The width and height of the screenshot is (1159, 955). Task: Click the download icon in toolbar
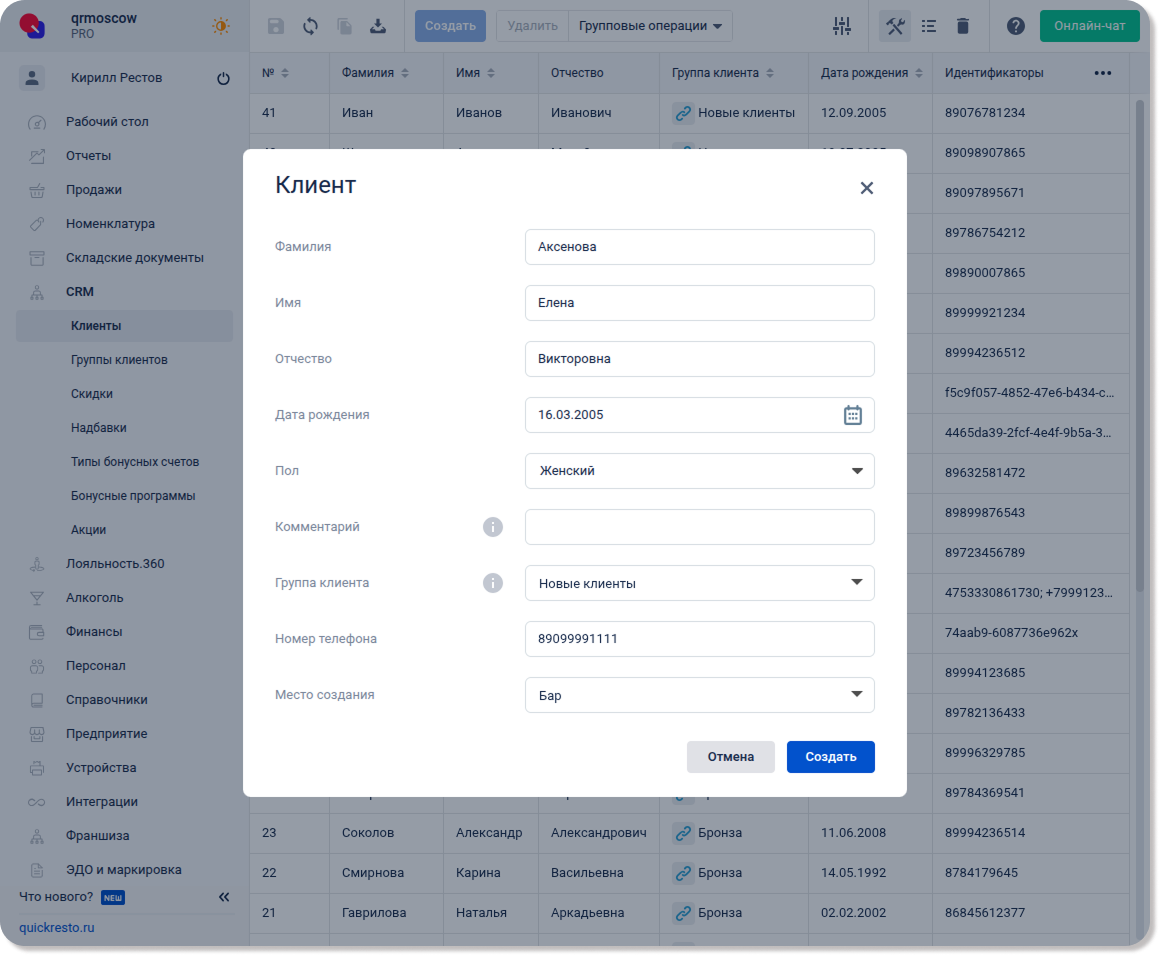[378, 26]
